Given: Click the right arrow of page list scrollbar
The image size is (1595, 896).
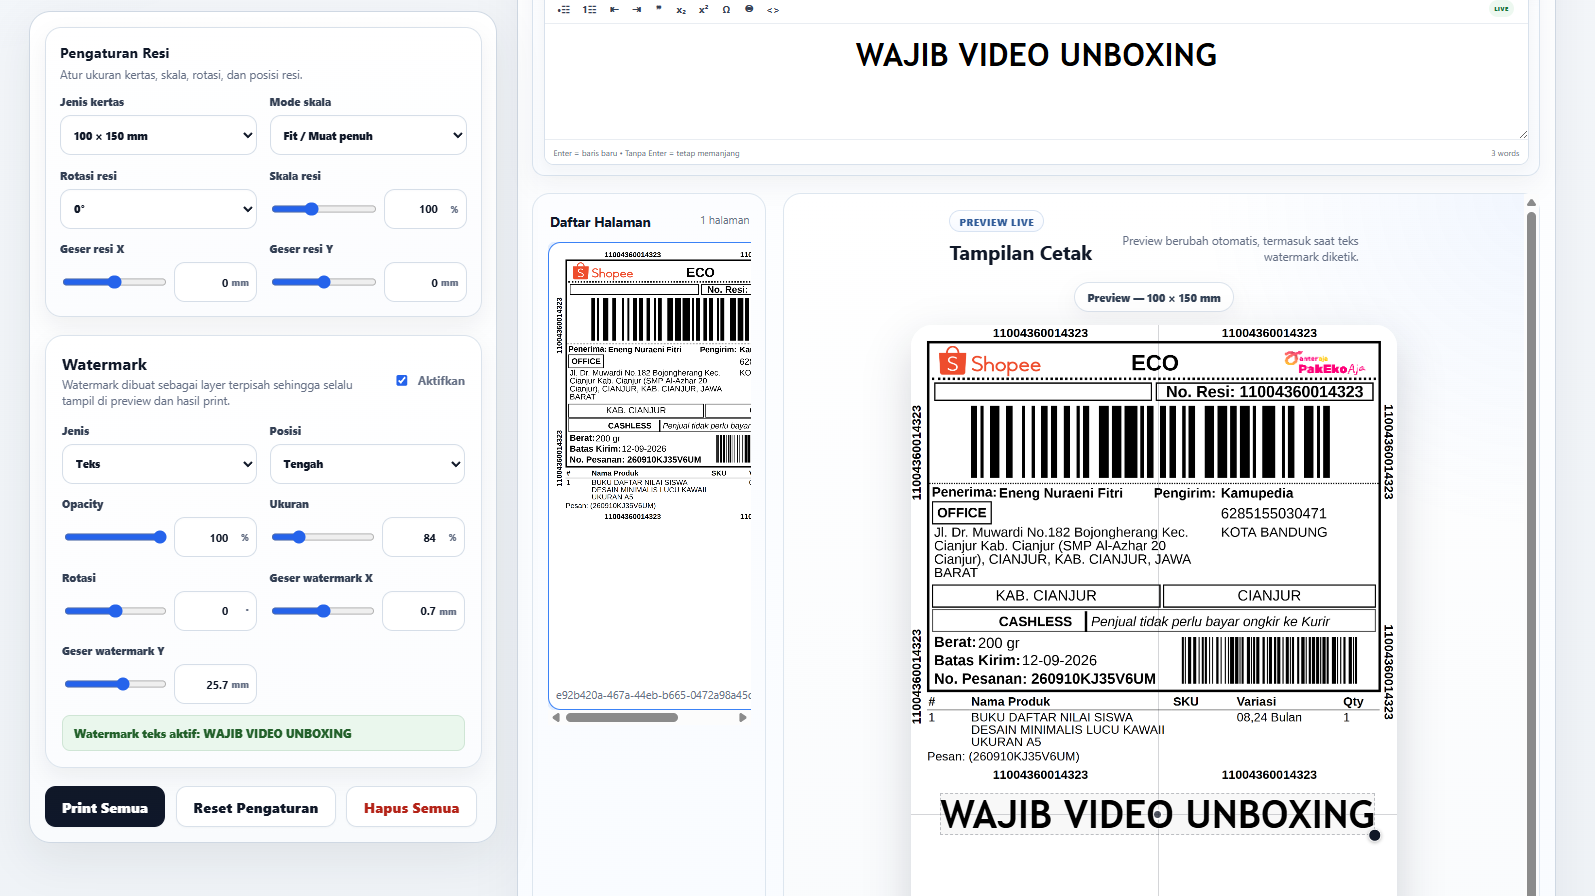Looking at the screenshot, I should coord(743,717).
